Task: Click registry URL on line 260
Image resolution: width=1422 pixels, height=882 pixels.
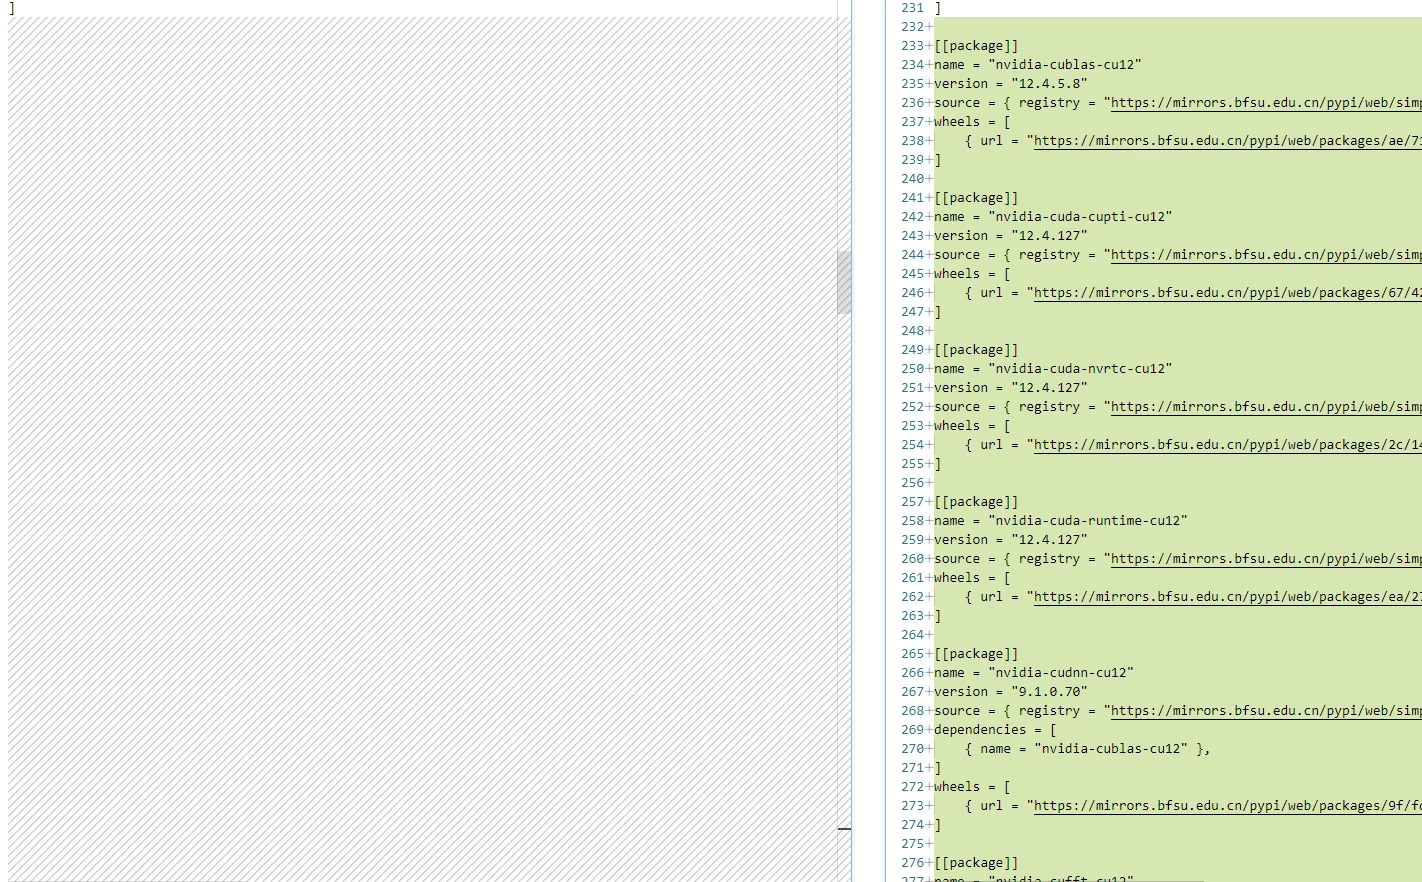Action: click(x=1265, y=559)
